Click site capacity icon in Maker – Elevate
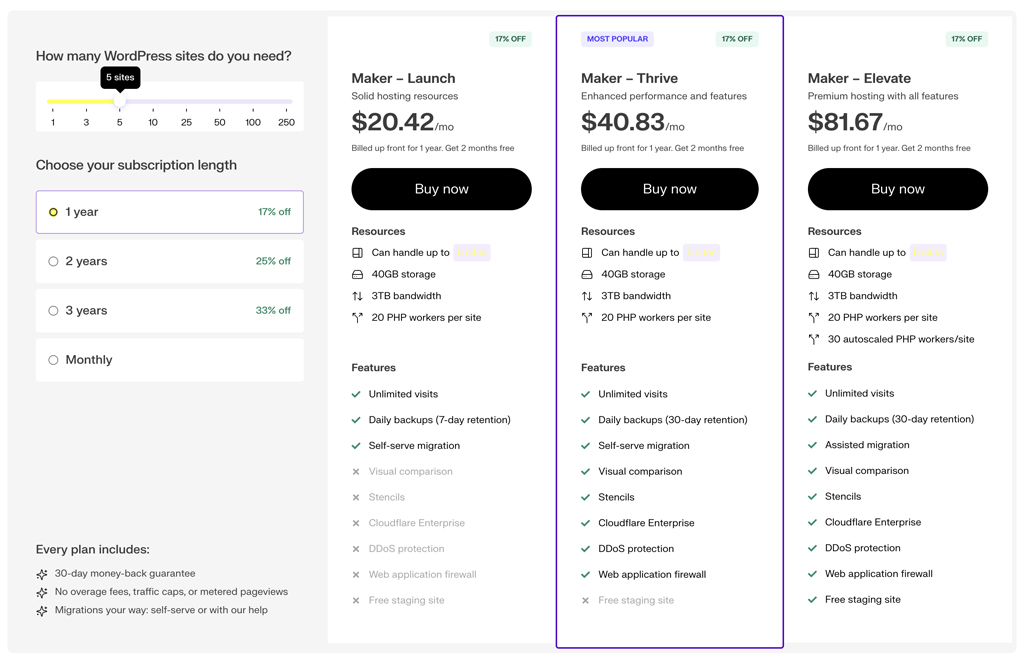This screenshot has width=1024, height=661. point(814,253)
